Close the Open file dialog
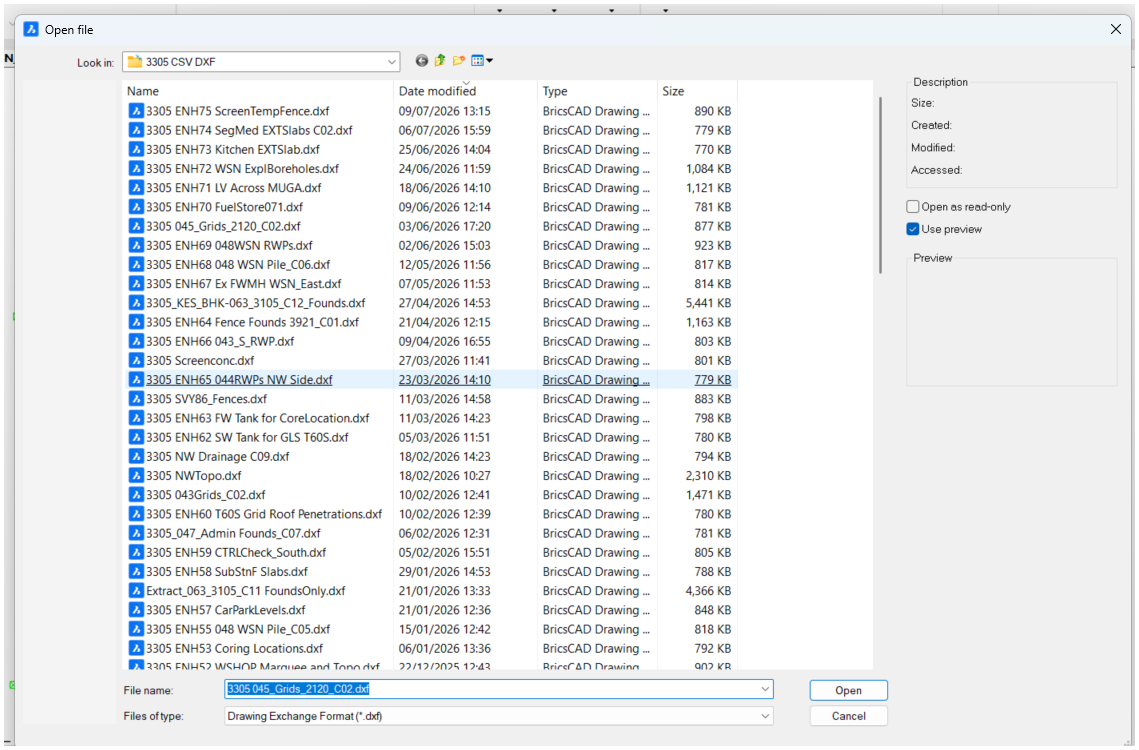The image size is (1139, 750). click(x=1116, y=29)
